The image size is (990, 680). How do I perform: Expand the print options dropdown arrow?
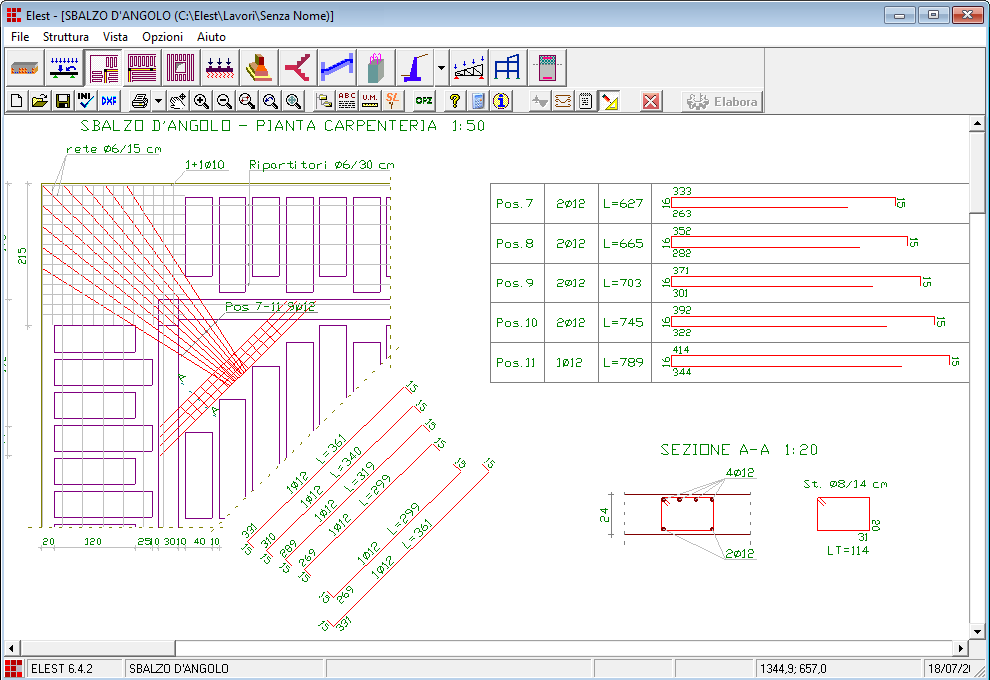[x=158, y=101]
